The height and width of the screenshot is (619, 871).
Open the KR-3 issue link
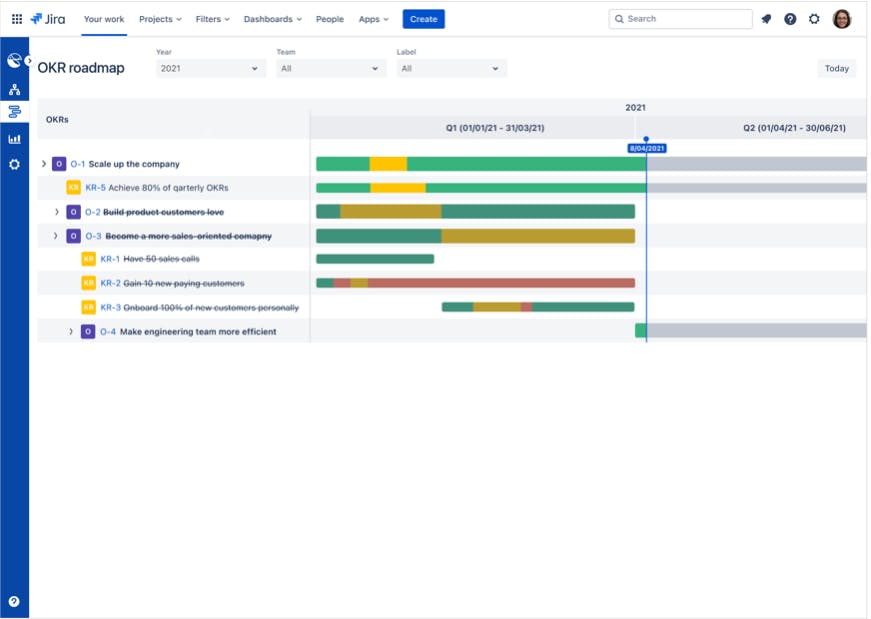point(110,307)
